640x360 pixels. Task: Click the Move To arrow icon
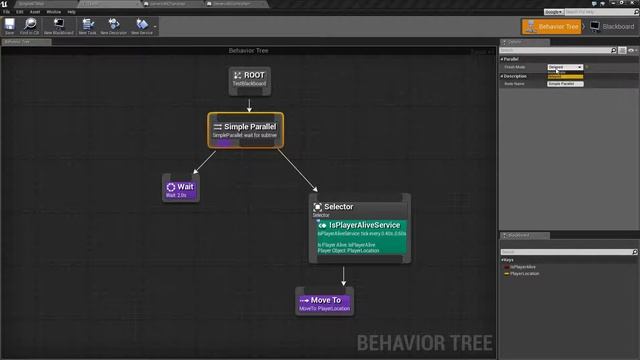(304, 300)
